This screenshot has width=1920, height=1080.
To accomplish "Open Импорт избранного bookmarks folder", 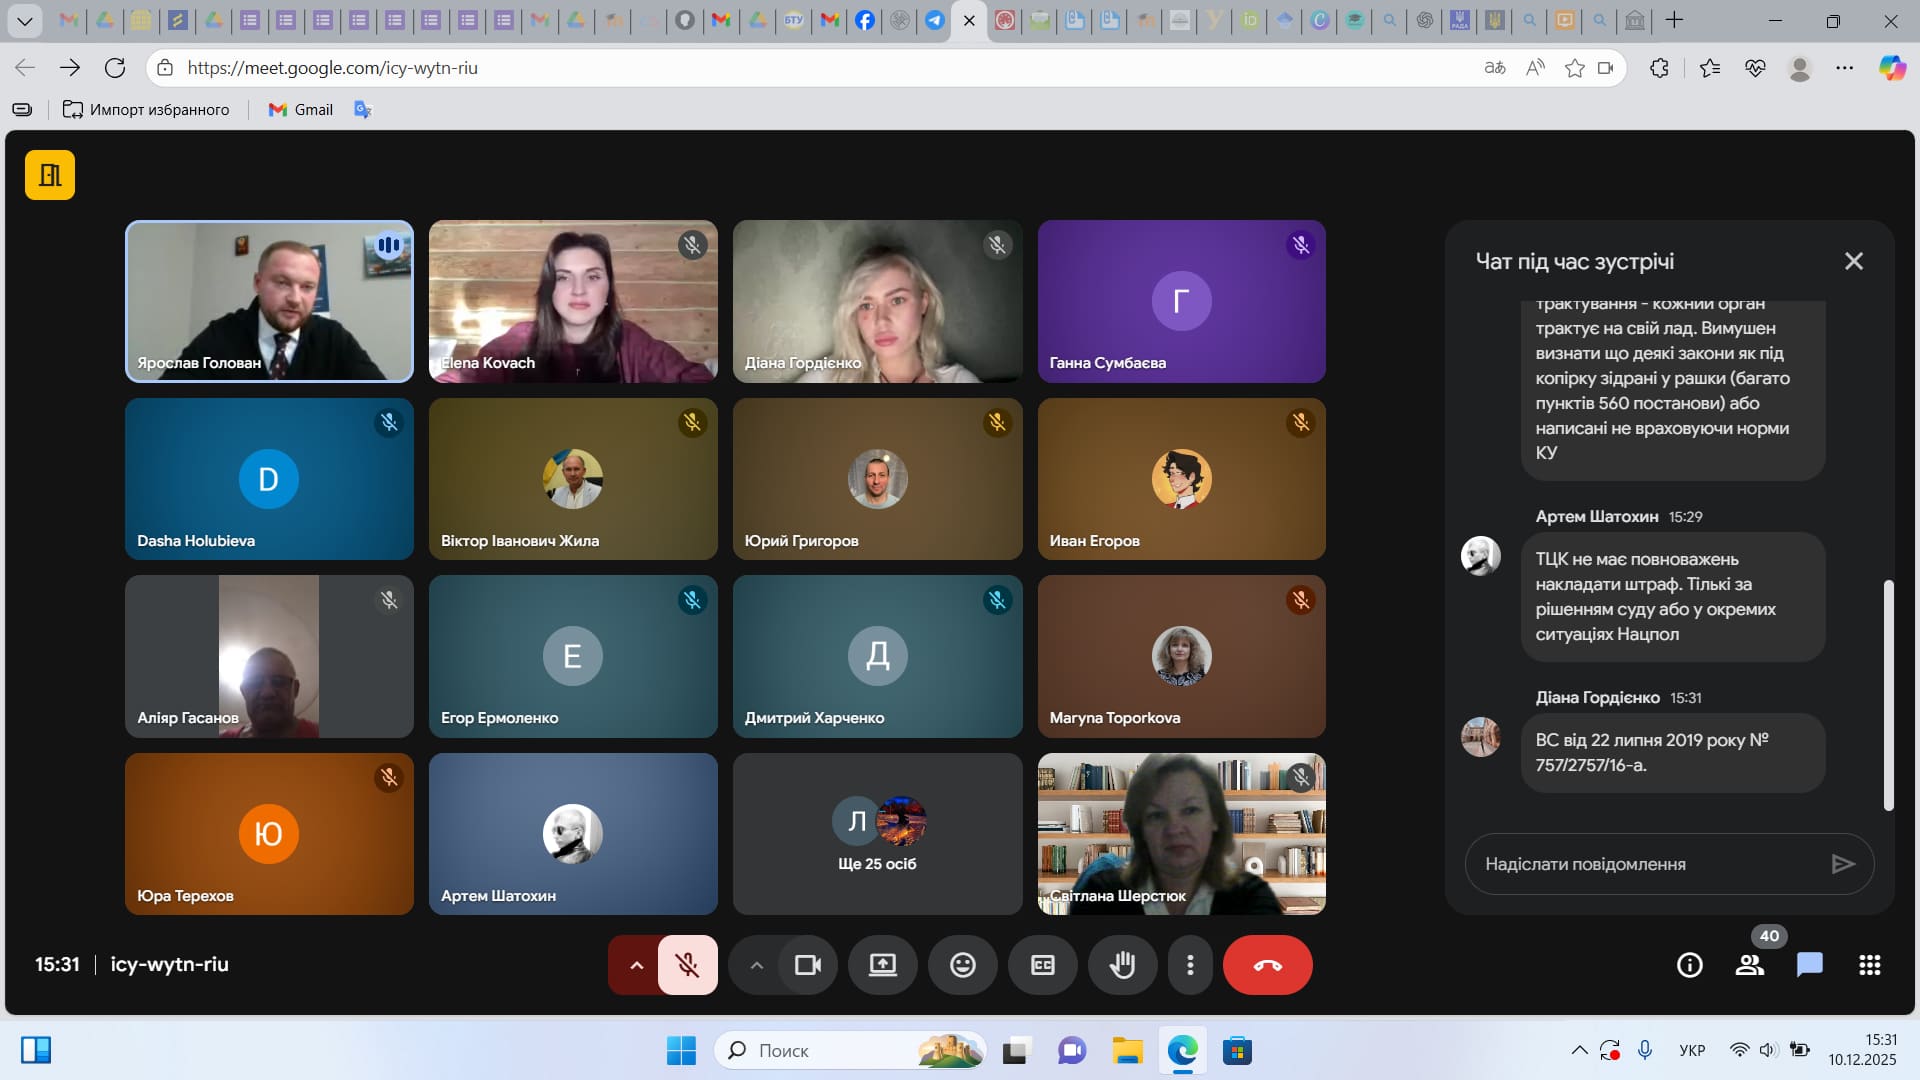I will [x=146, y=110].
